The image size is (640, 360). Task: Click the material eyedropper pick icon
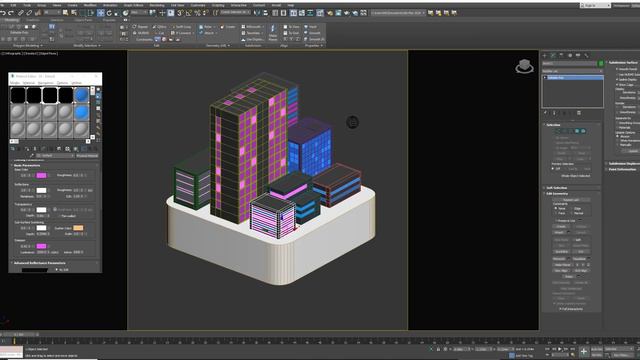32,156
